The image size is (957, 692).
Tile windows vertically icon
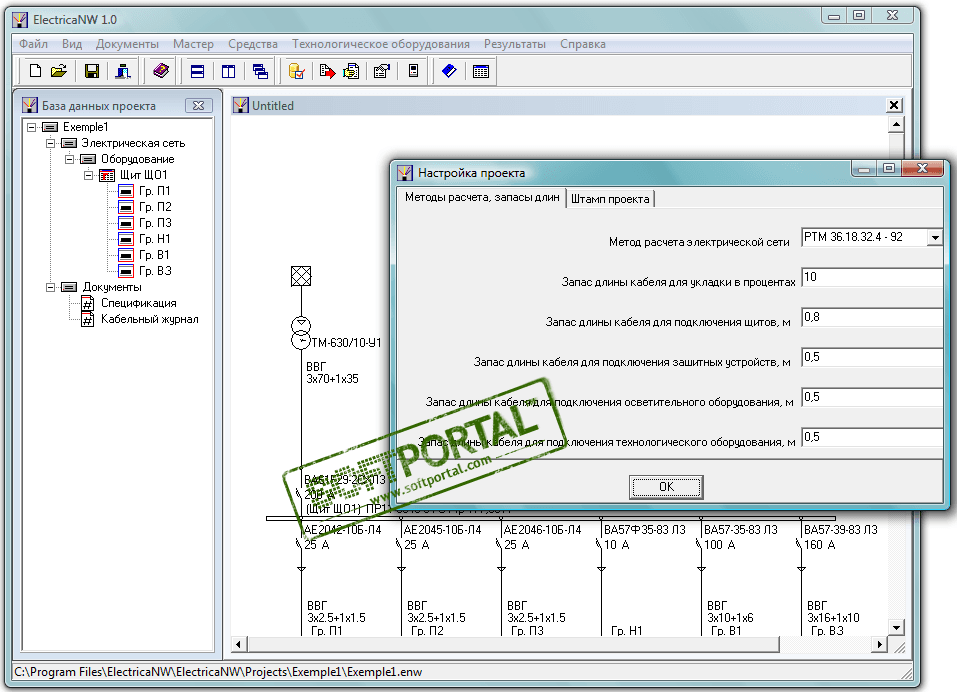coord(228,71)
